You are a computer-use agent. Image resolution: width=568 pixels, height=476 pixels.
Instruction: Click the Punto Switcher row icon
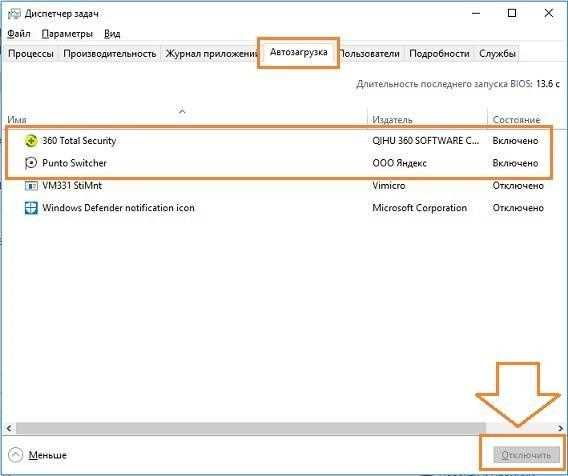pyautogui.click(x=31, y=163)
